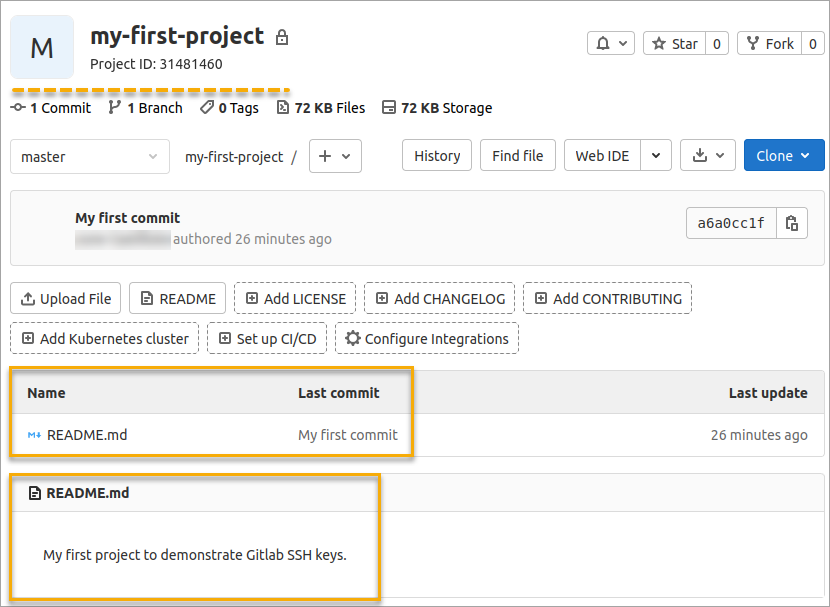Click My first commit in file table

coord(348,435)
